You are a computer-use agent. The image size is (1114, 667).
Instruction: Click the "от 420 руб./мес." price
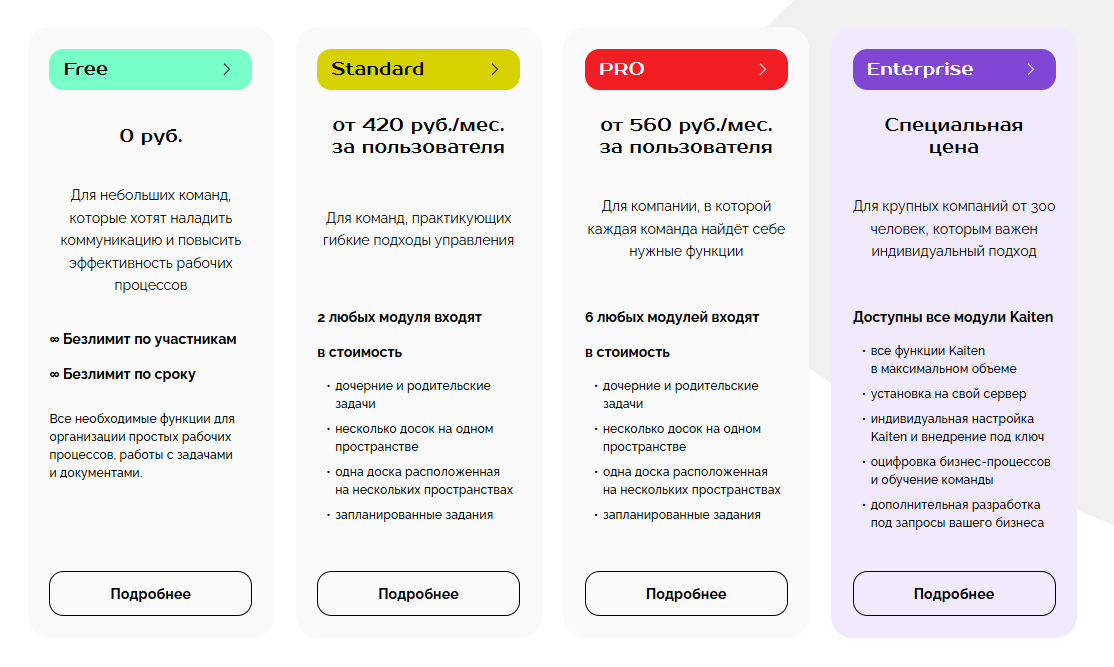418,126
